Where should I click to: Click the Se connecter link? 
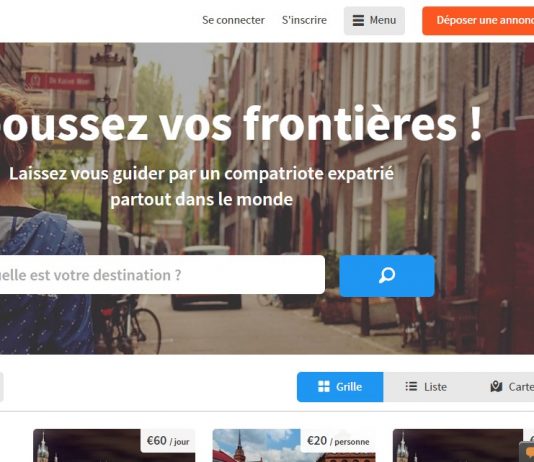click(x=233, y=20)
